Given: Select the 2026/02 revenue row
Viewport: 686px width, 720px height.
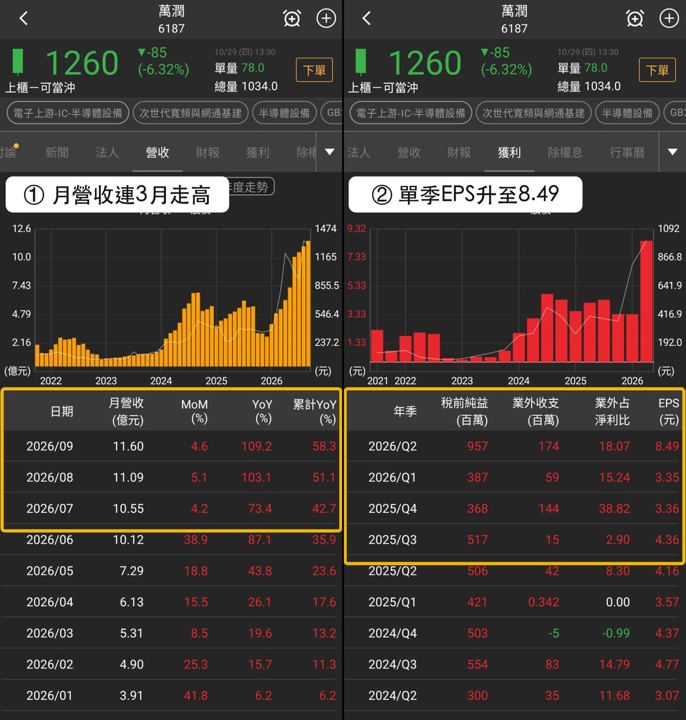Looking at the screenshot, I should coord(171,665).
